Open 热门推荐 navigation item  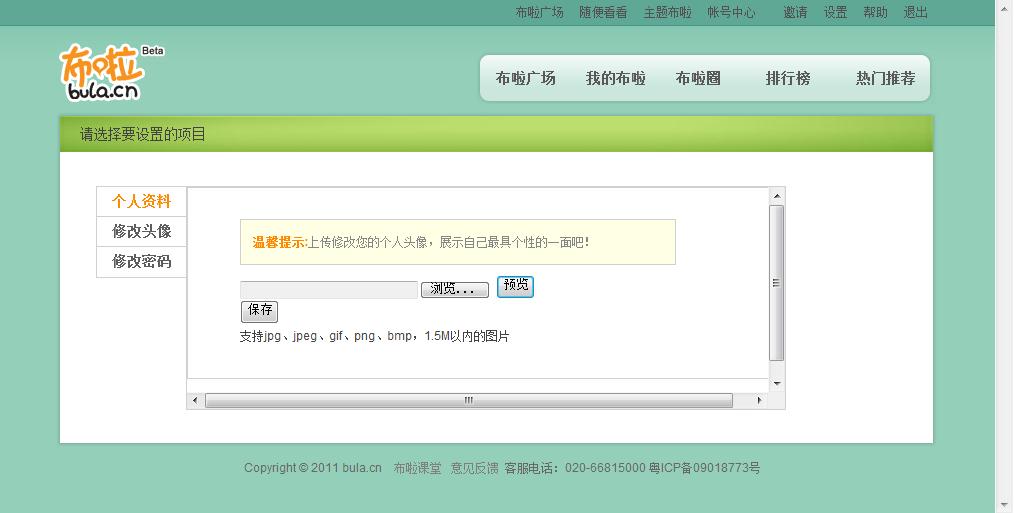pyautogui.click(x=885, y=78)
